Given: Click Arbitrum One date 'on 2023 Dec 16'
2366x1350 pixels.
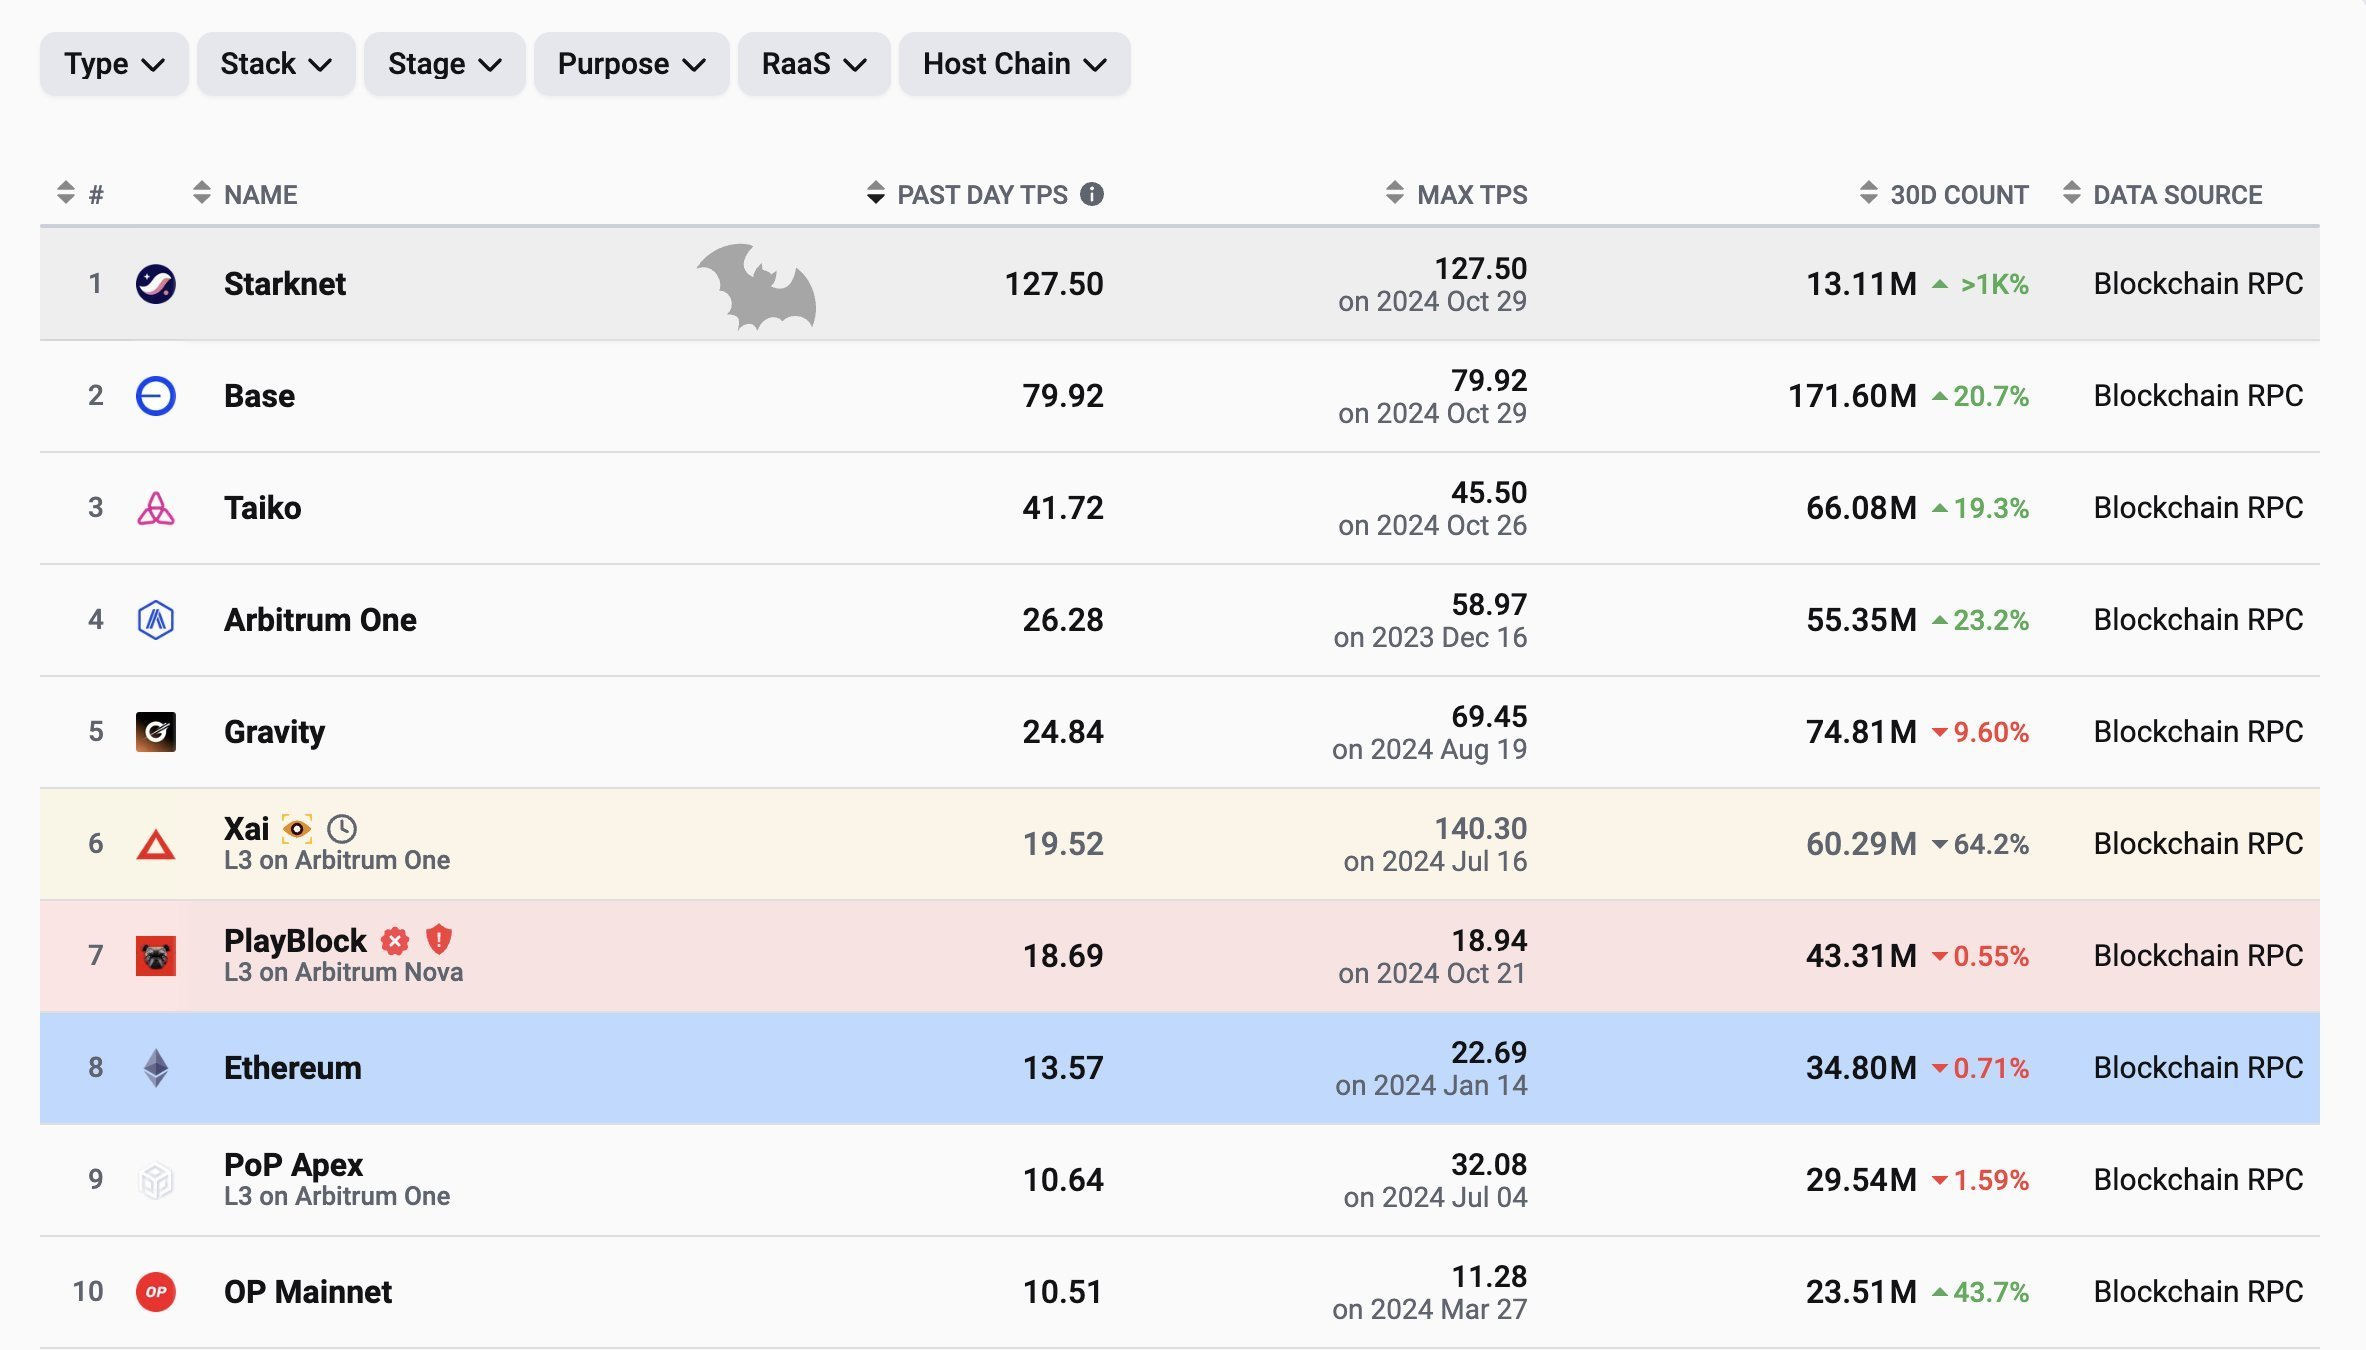Looking at the screenshot, I should [x=1431, y=637].
